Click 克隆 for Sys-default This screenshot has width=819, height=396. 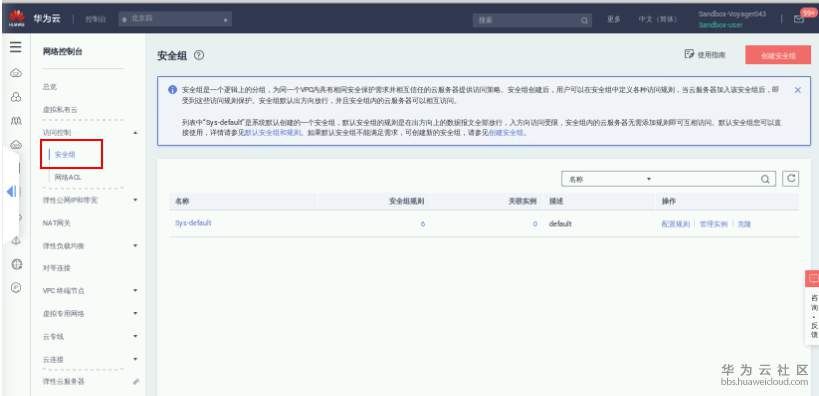tap(744, 224)
